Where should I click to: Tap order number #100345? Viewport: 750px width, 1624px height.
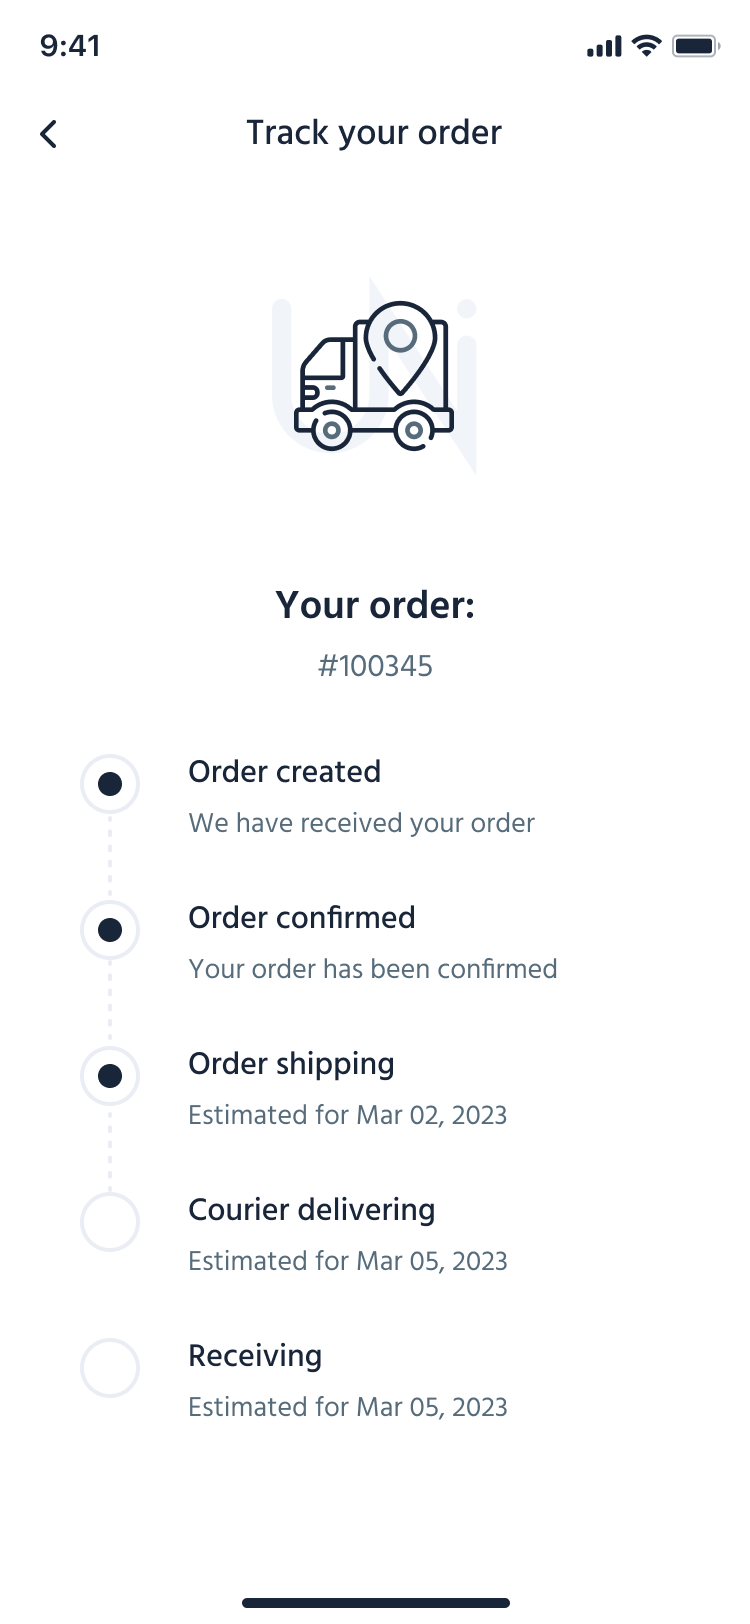coord(375,666)
